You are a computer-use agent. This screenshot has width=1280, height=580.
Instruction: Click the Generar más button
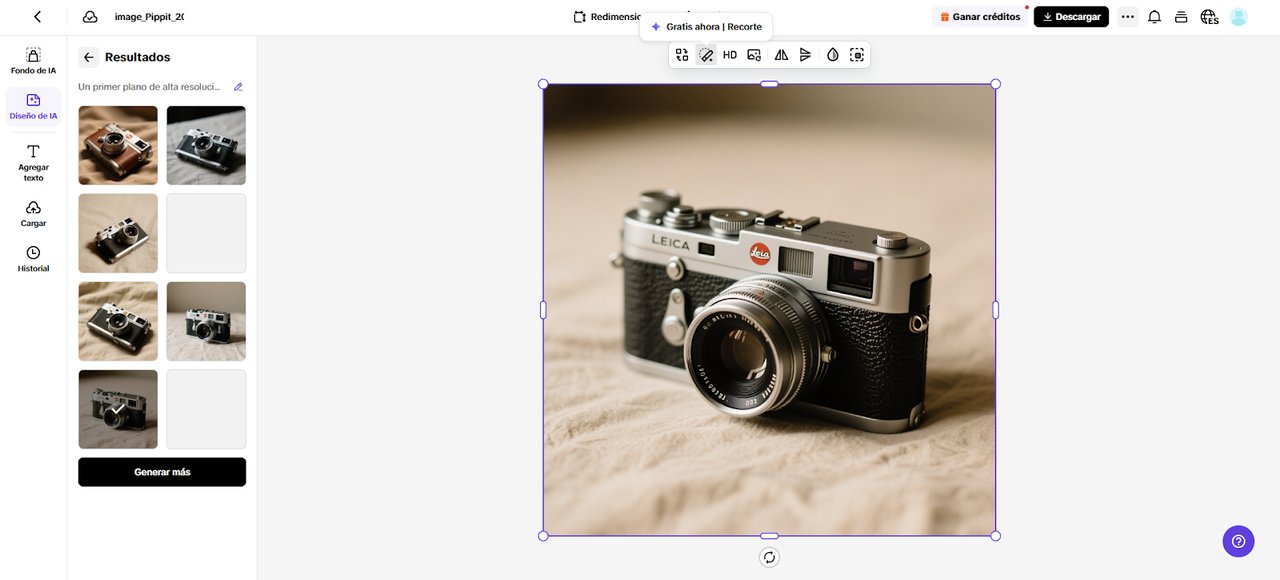(162, 472)
